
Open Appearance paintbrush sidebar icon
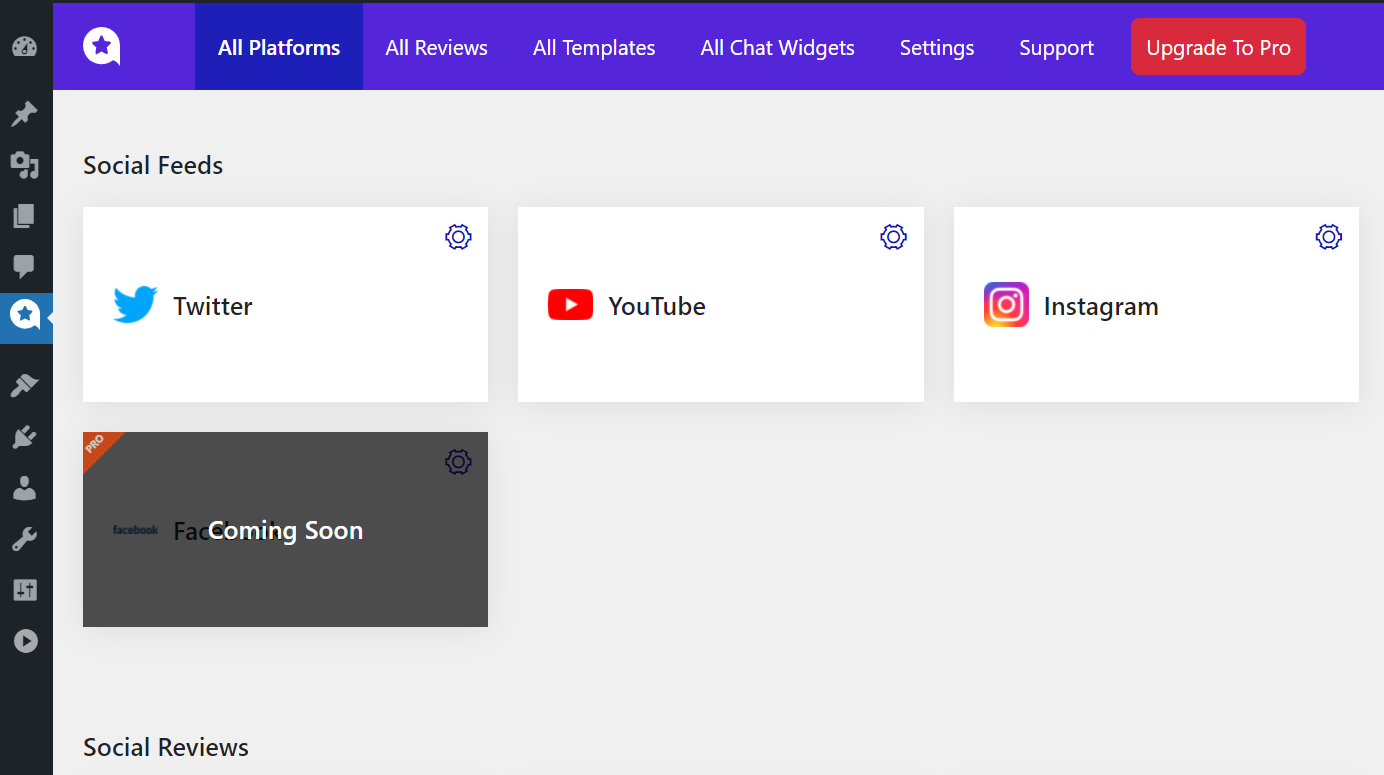tap(25, 385)
